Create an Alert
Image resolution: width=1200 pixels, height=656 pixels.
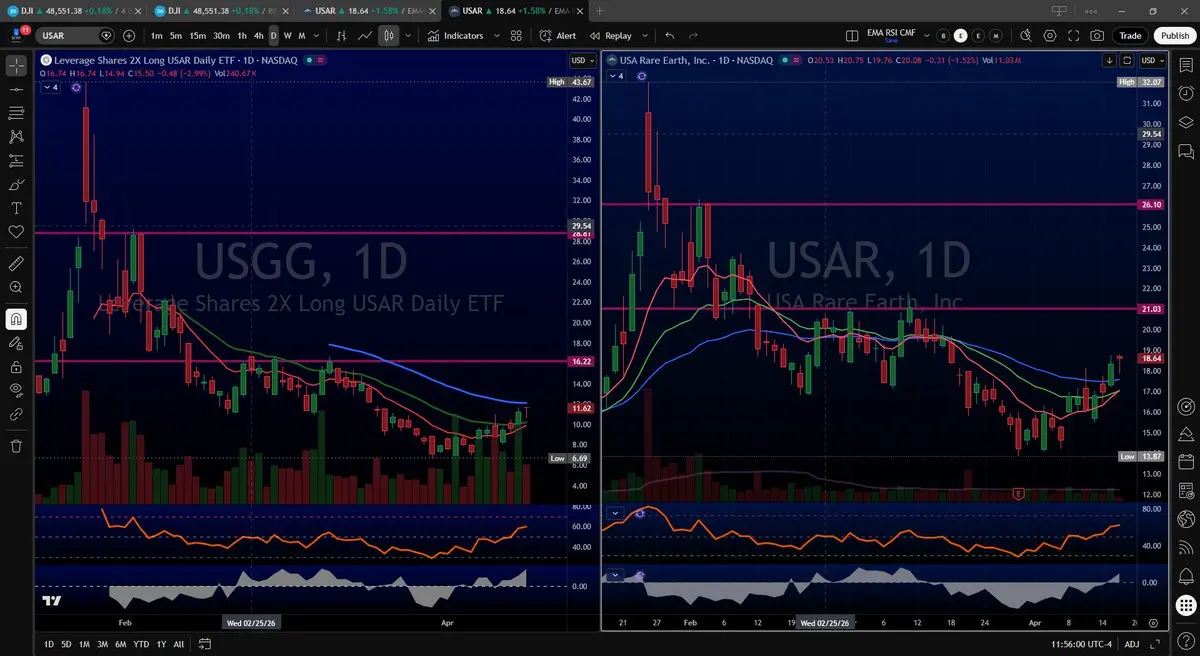[558, 36]
